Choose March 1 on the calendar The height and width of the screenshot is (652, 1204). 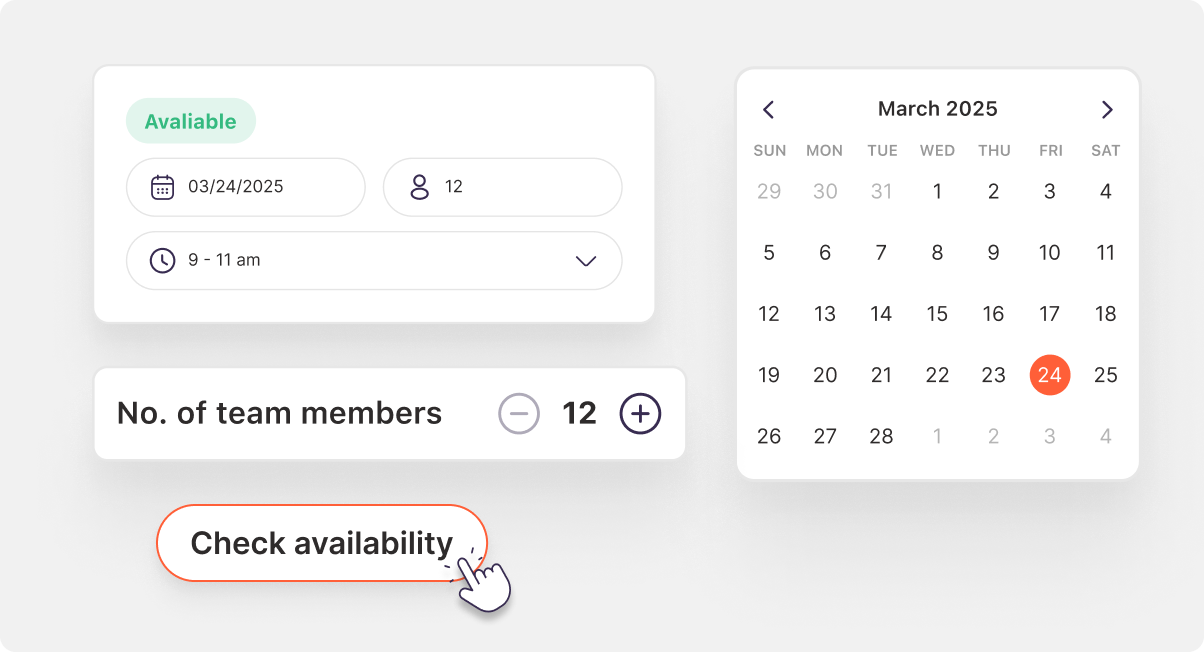point(937,191)
